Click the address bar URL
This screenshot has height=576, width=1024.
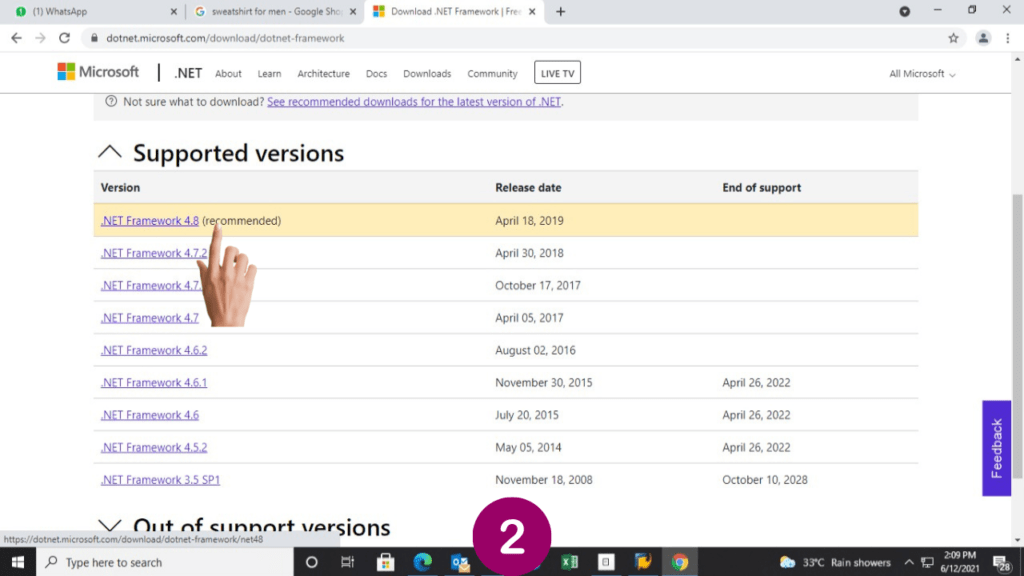click(225, 38)
